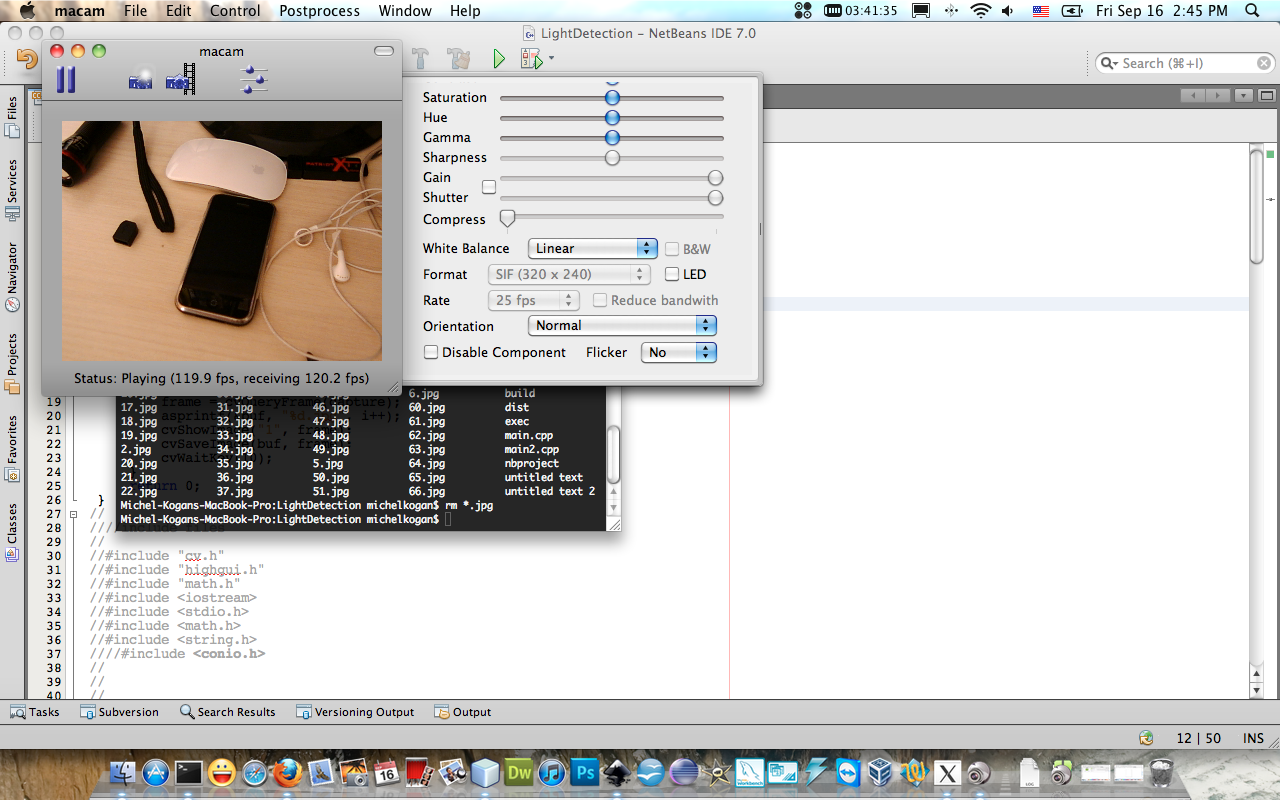Click the editor scroll left tabs arrow
Screen dimensions: 1280x800
click(1192, 96)
